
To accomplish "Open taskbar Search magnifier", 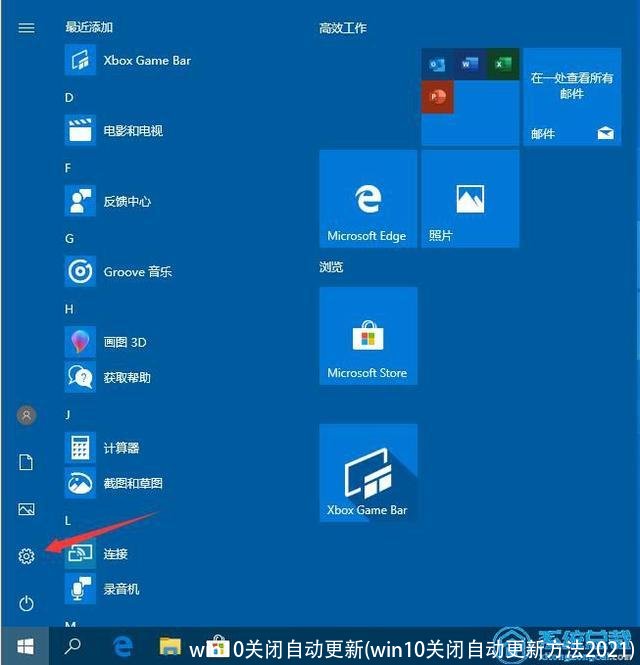I will [x=73, y=646].
